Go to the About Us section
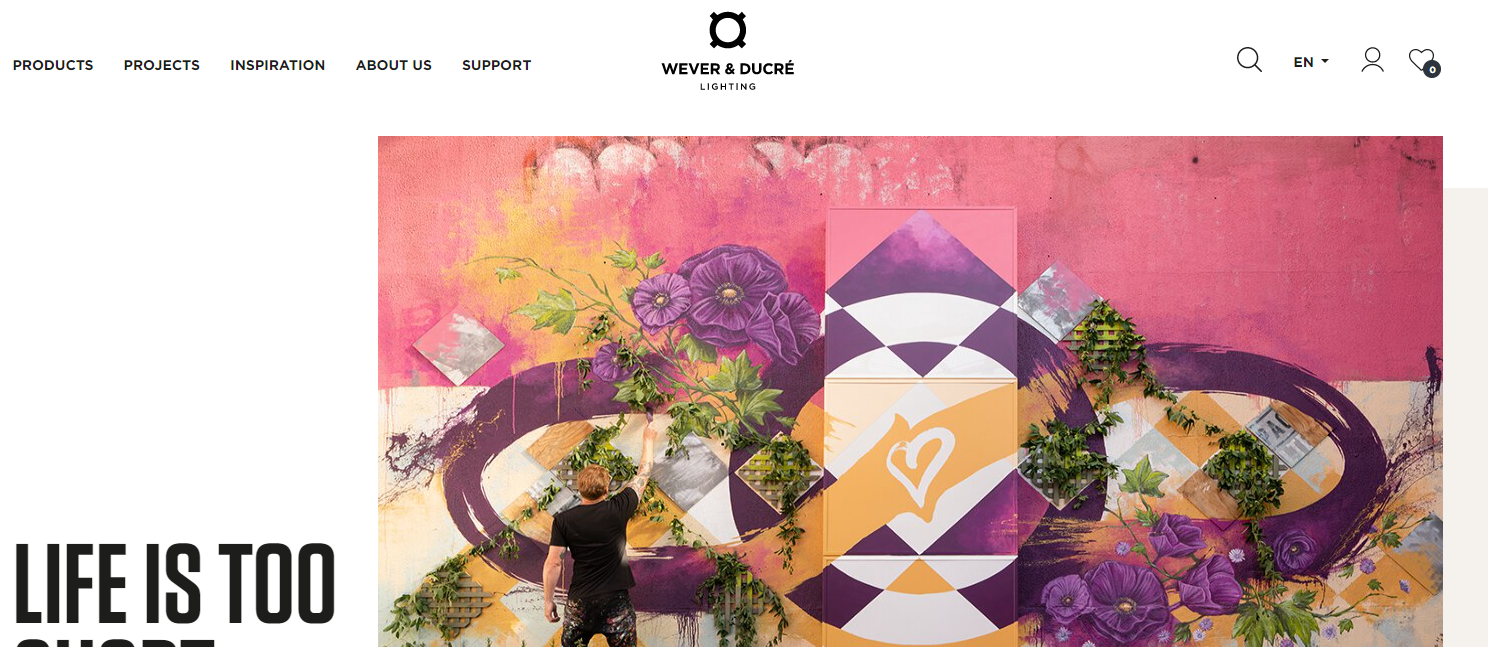The image size is (1488, 647). pos(394,65)
